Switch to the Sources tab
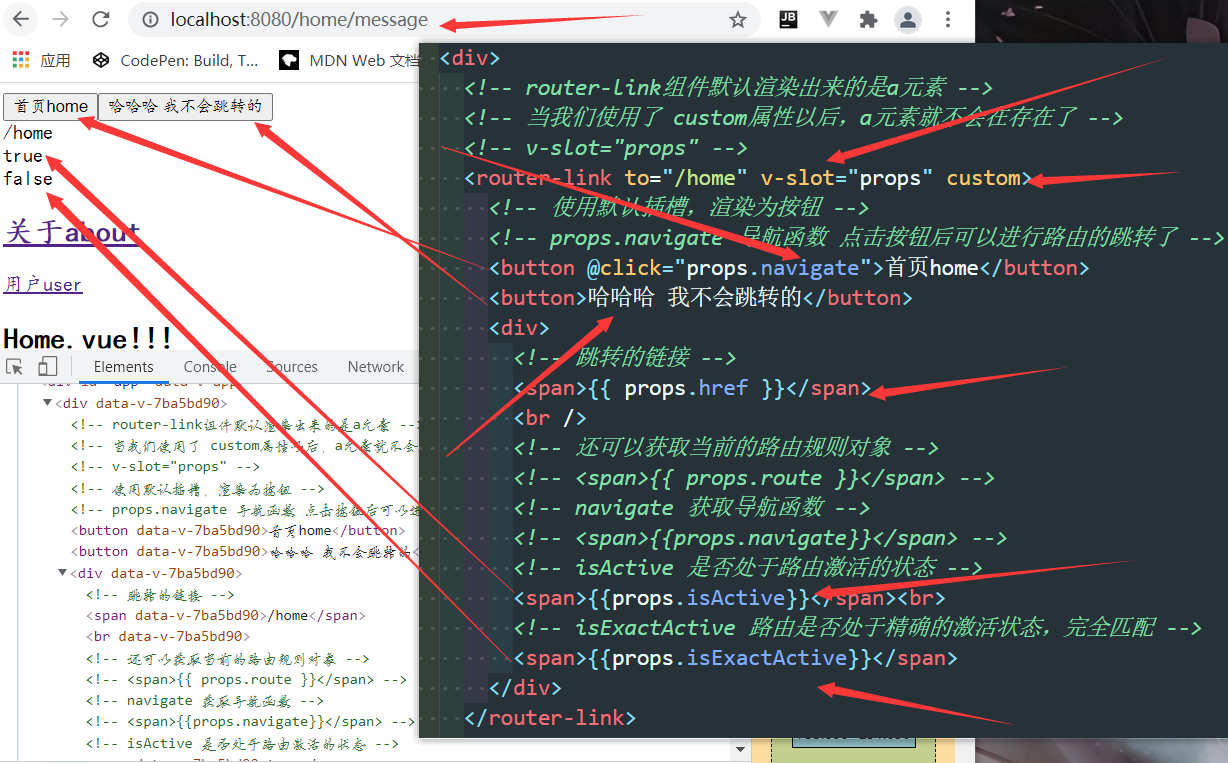Viewport: 1228px width, 763px height. click(x=292, y=367)
